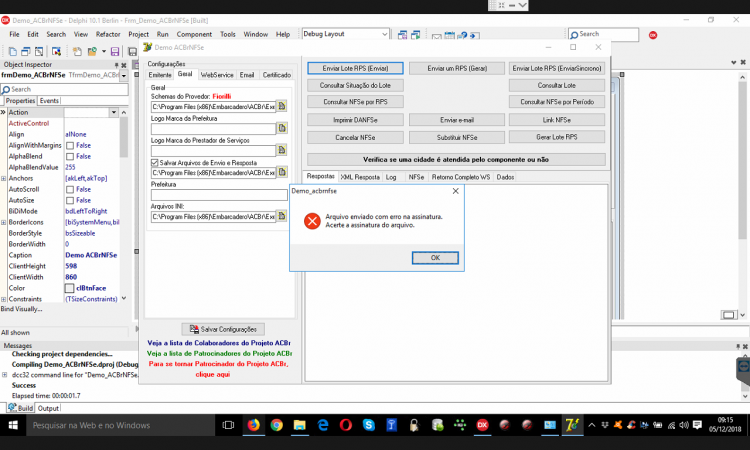Viewport: 750px width, 450px height.
Task: Expand the Constraints property
Action: (x=3, y=299)
